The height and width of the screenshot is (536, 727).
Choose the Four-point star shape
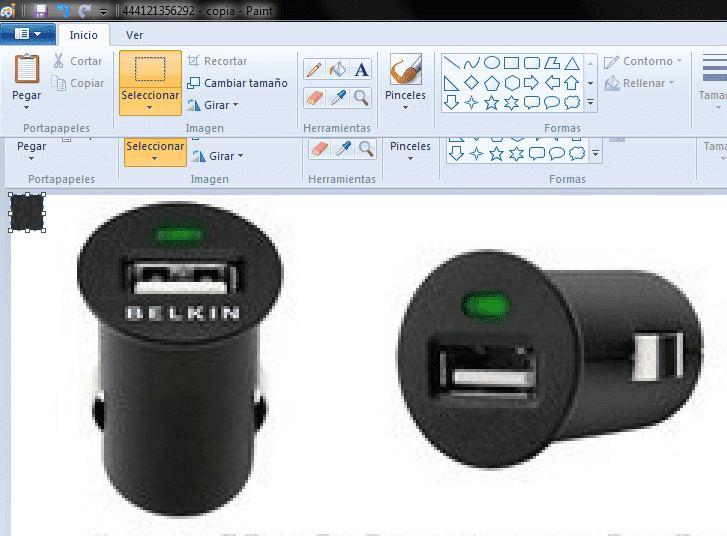[x=472, y=102]
